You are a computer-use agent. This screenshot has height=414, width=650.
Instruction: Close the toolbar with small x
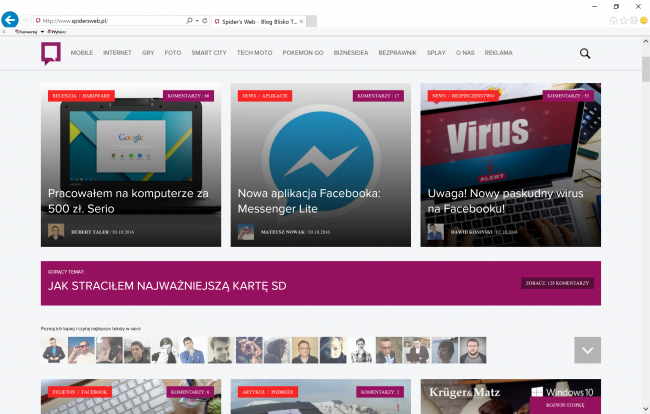pyautogui.click(x=4, y=31)
